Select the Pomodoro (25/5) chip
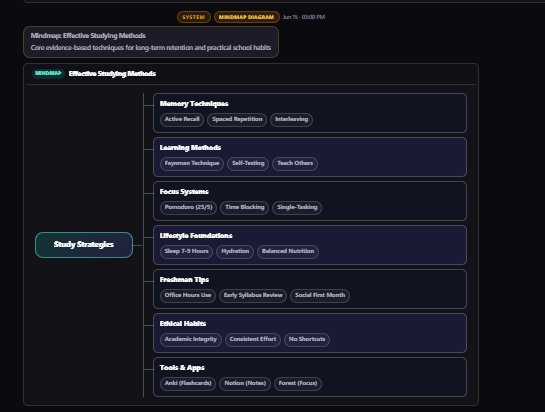 click(188, 208)
